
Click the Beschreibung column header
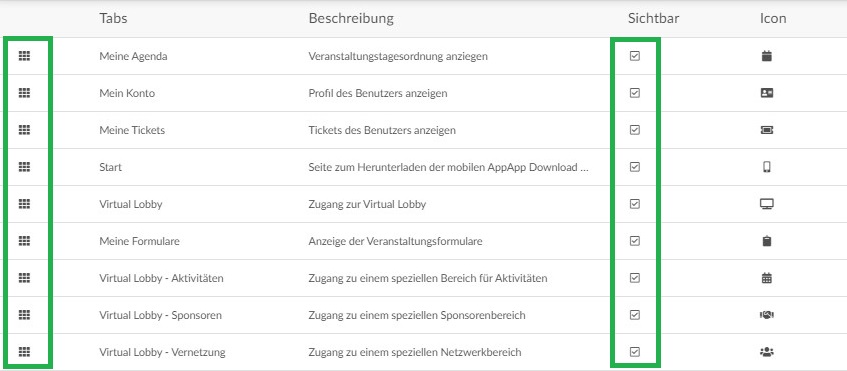(351, 18)
